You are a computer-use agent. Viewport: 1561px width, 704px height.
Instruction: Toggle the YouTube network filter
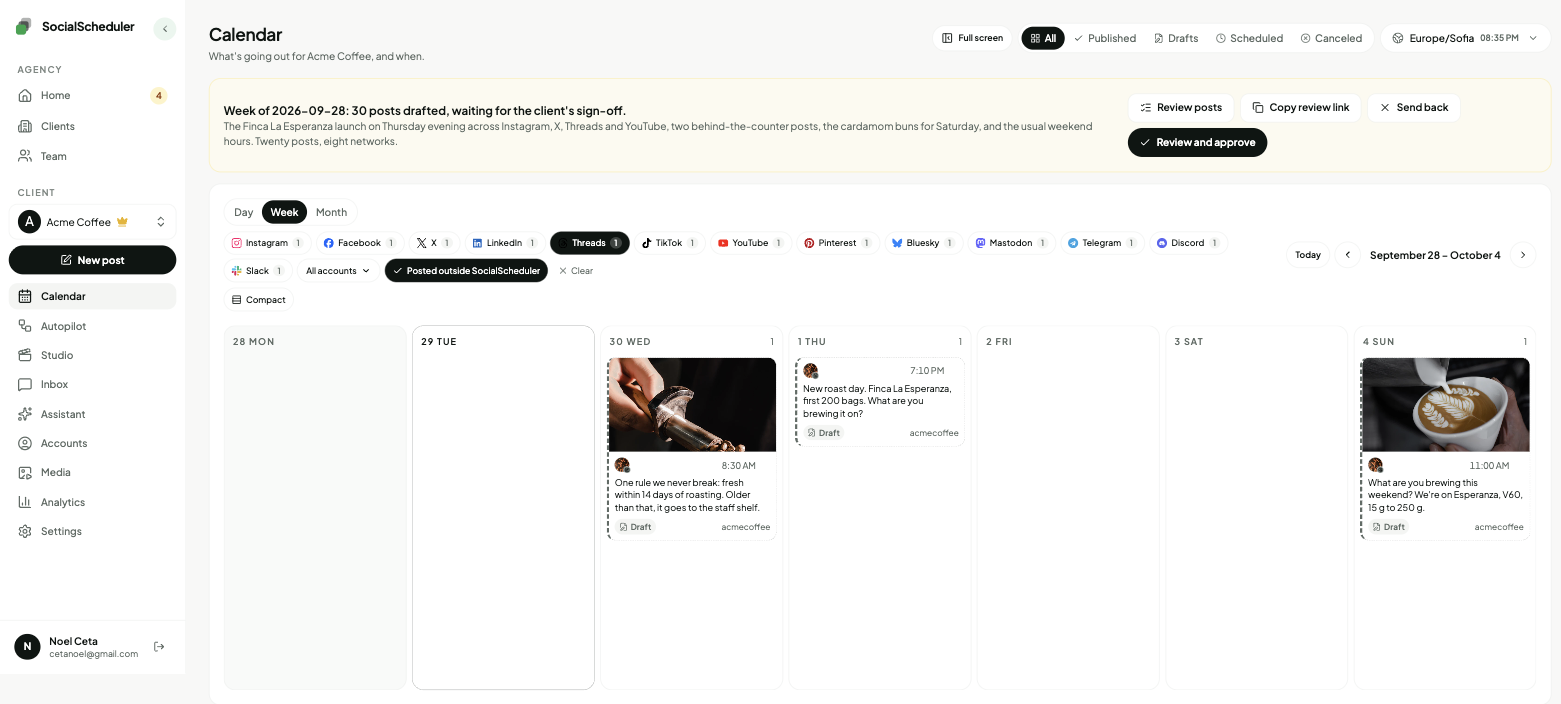751,243
